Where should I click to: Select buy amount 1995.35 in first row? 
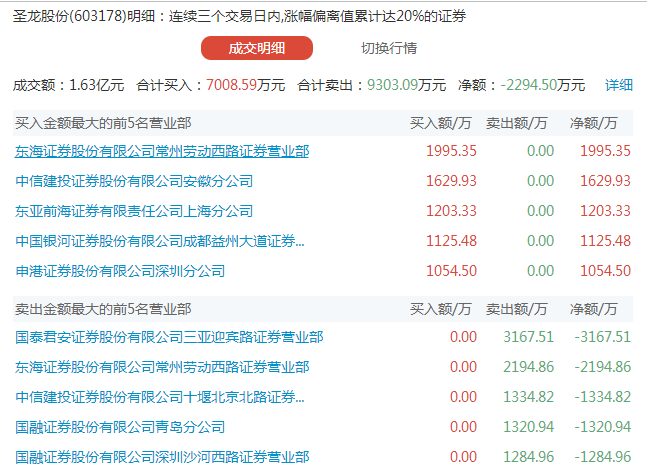(x=451, y=151)
